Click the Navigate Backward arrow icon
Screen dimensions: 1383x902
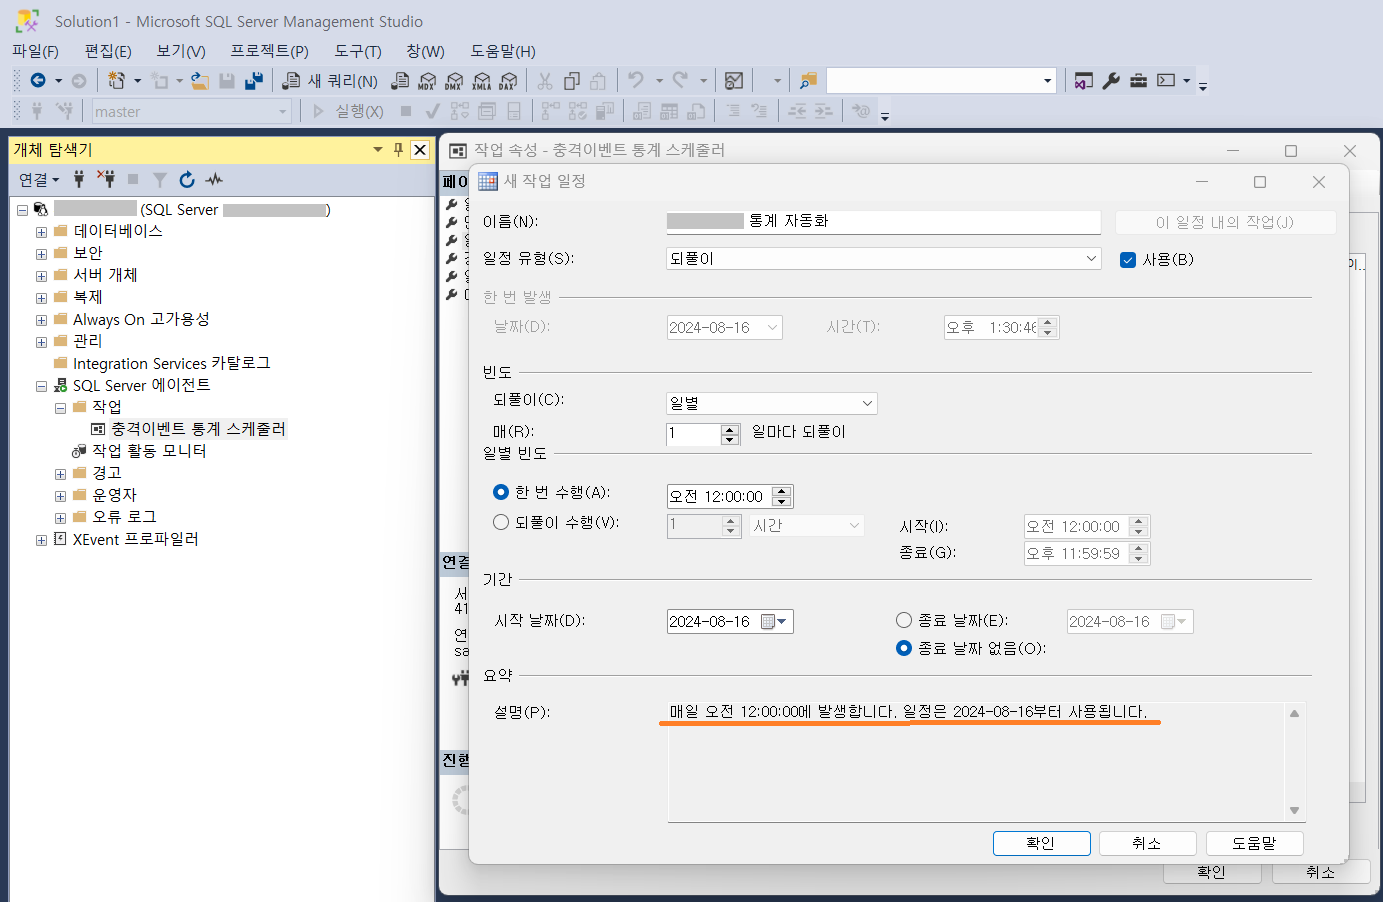point(38,80)
